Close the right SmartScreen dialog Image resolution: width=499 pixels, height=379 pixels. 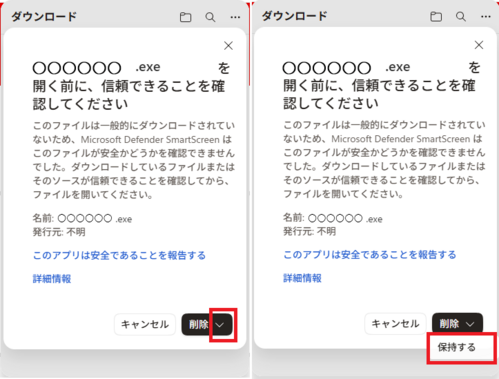[479, 45]
